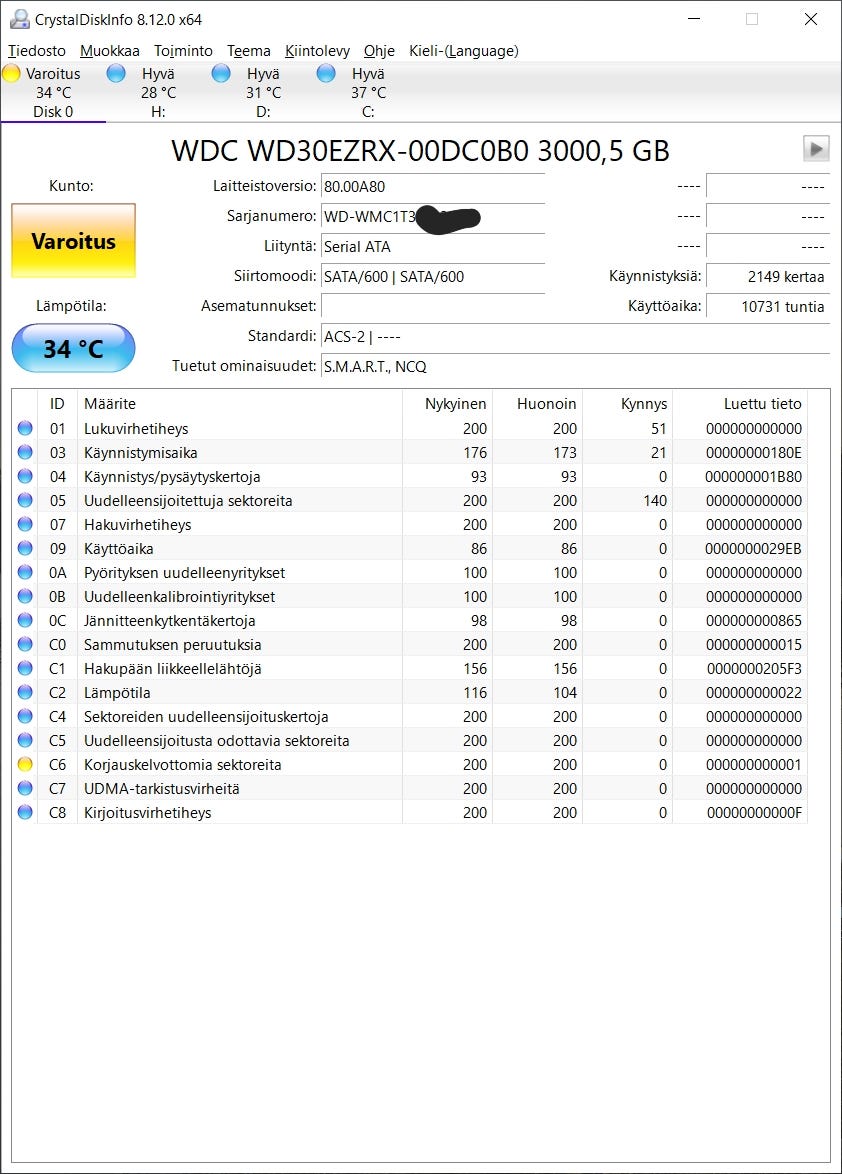The width and height of the screenshot is (842, 1174).
Task: Open the Toiminto menu
Action: coord(183,51)
